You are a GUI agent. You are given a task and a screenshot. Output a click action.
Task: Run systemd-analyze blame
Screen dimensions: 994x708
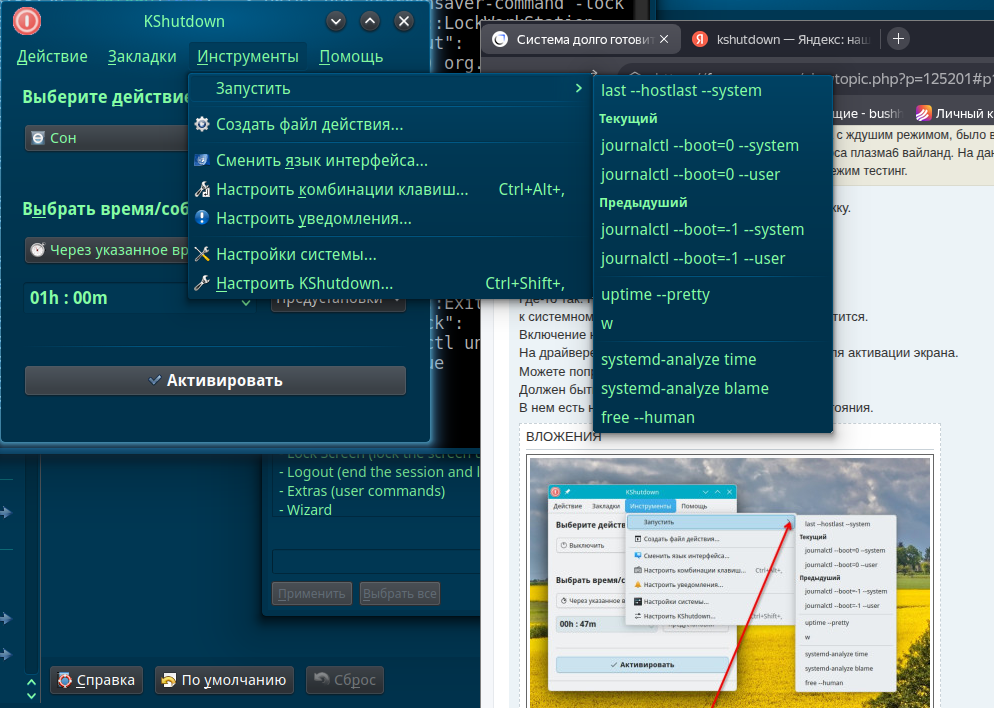click(713, 389)
